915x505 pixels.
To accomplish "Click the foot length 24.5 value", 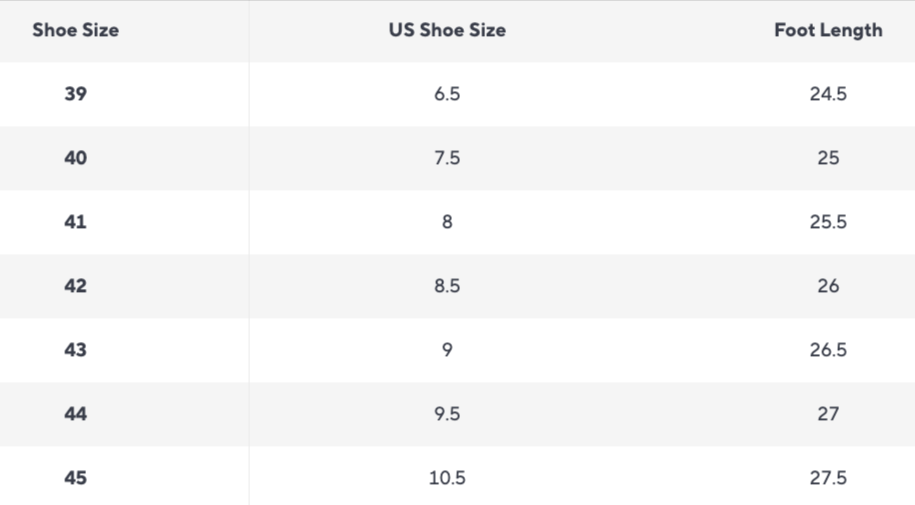I will coord(828,94).
